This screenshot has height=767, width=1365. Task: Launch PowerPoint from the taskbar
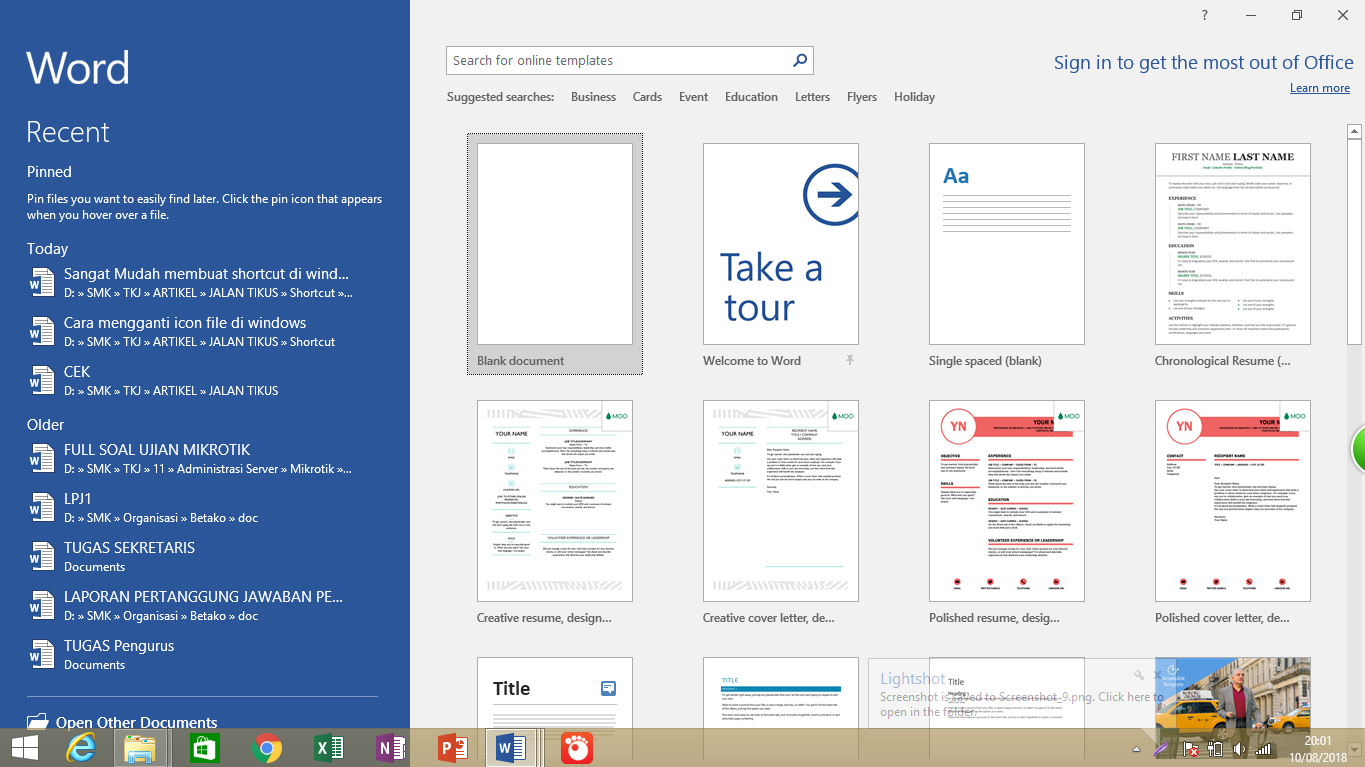click(453, 748)
